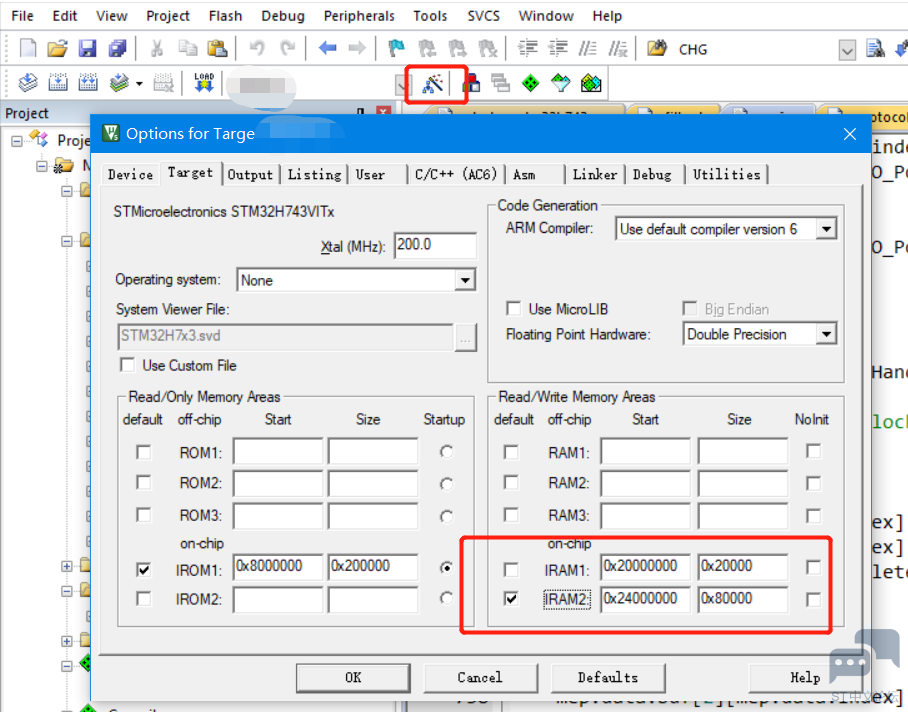Edit IROM1 Size field
This screenshot has width=908, height=712.
[x=373, y=567]
